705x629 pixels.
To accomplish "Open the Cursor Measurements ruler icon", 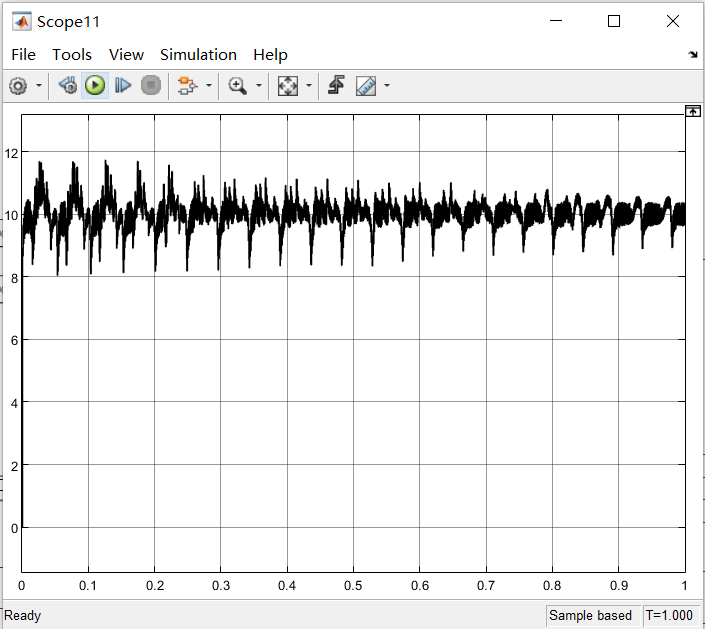I will pos(366,85).
